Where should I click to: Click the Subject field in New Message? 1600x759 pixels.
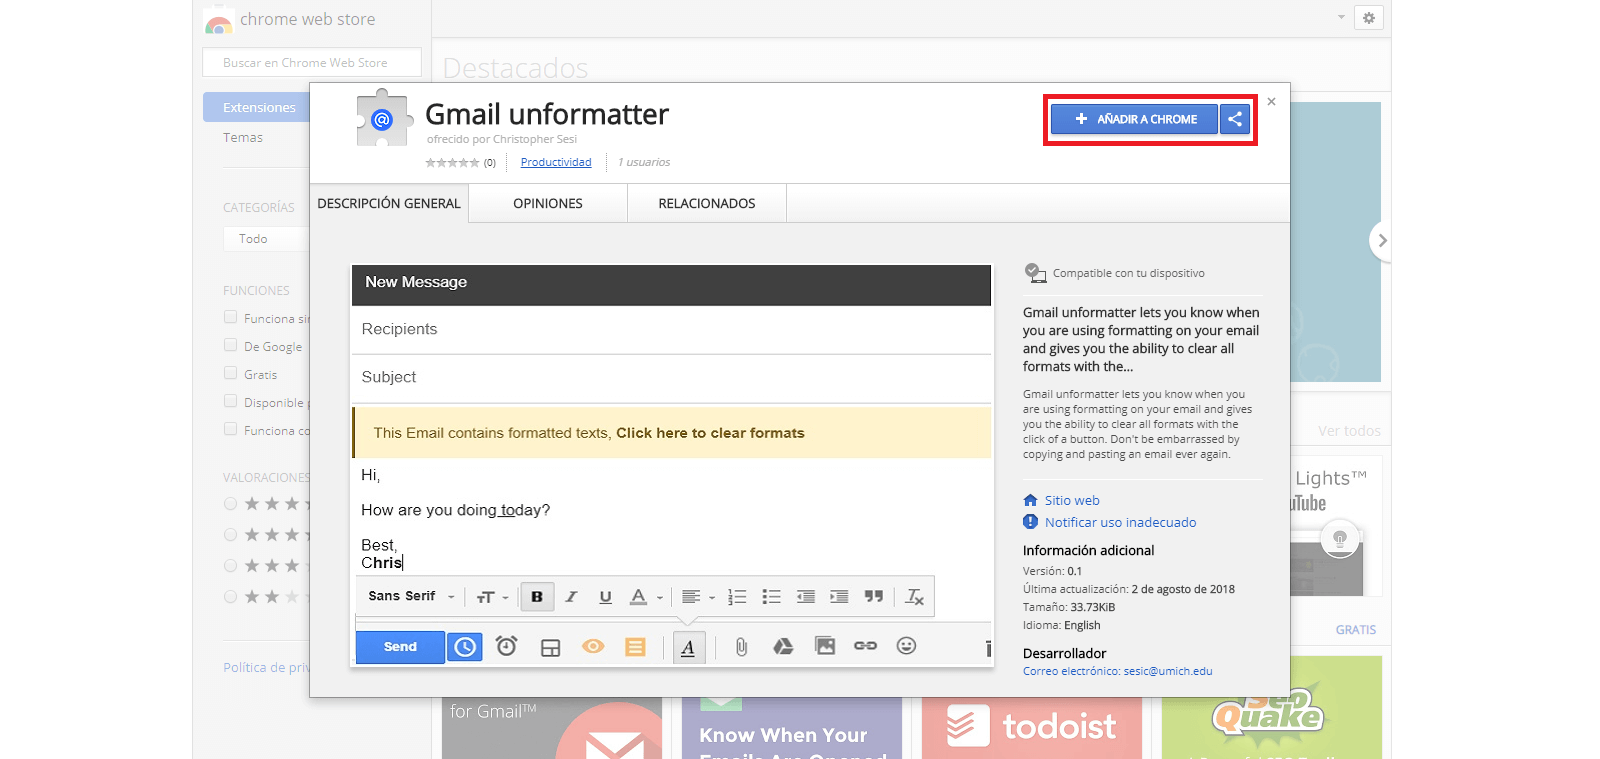point(671,377)
